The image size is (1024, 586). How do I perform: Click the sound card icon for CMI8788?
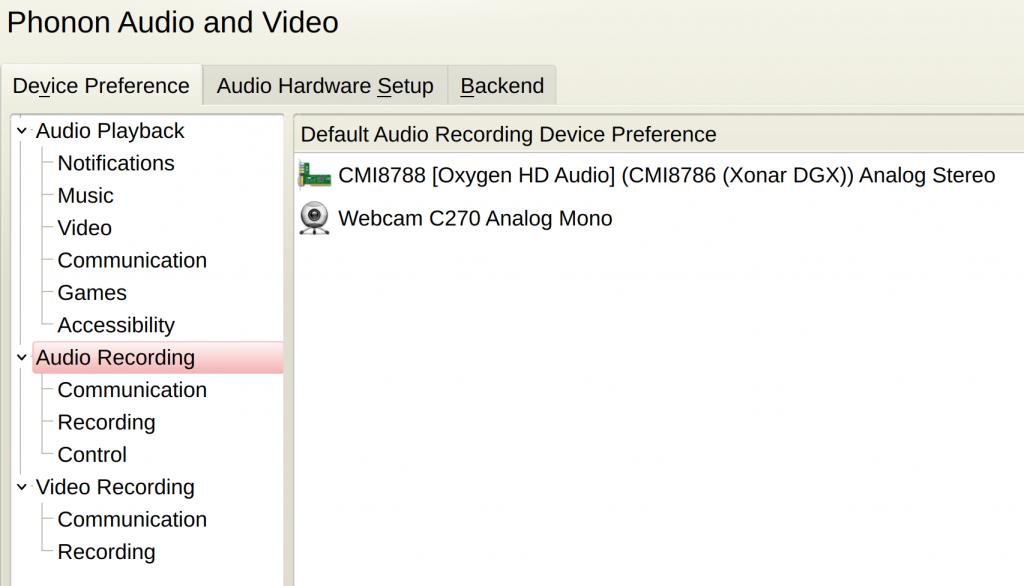point(316,176)
